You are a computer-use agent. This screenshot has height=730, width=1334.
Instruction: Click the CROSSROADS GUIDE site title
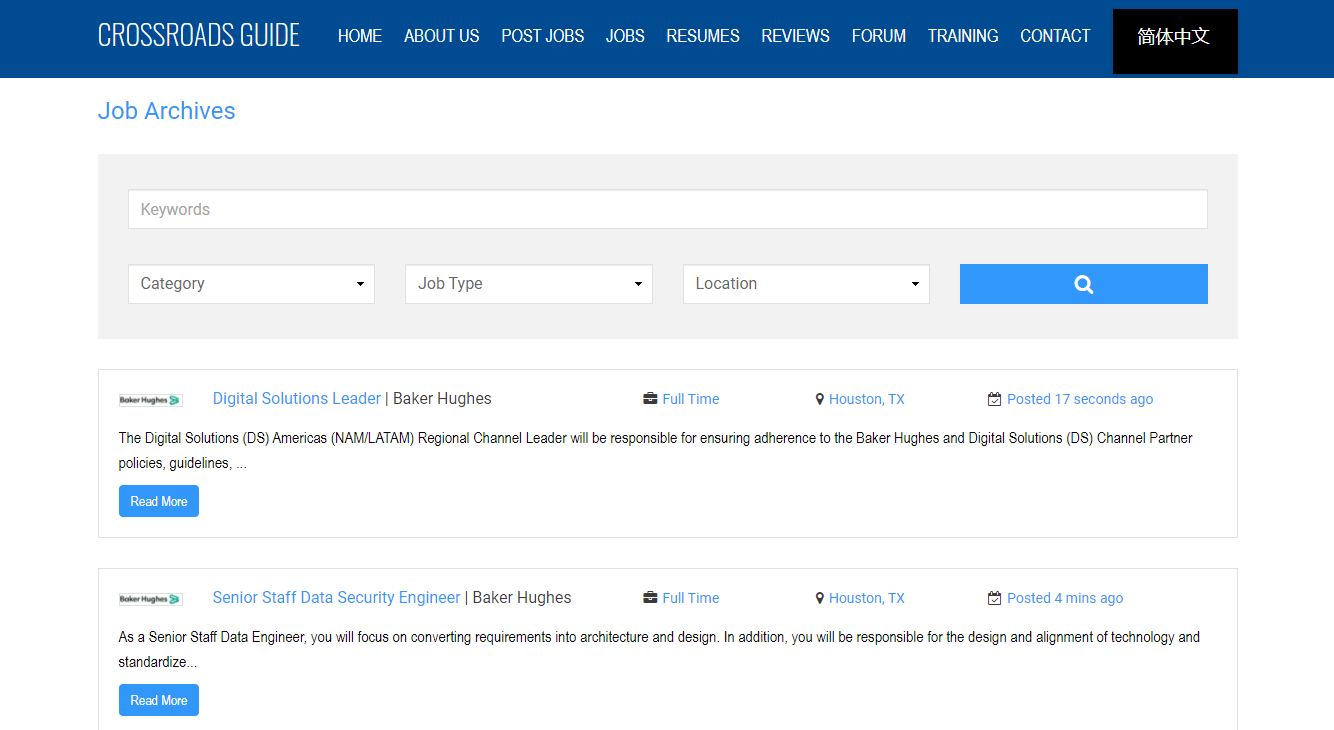(x=199, y=35)
